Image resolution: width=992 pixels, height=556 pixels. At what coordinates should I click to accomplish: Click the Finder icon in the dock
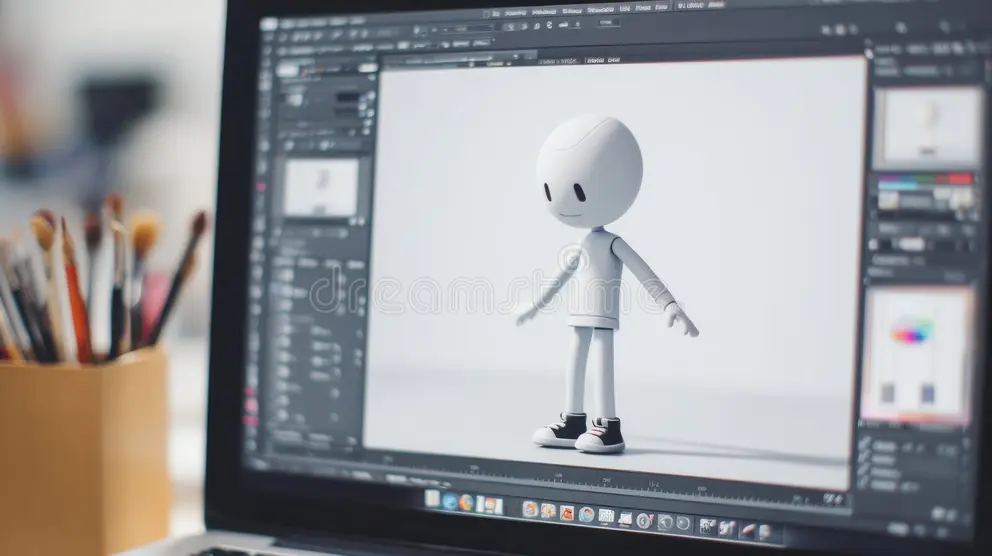pyautogui.click(x=432, y=498)
